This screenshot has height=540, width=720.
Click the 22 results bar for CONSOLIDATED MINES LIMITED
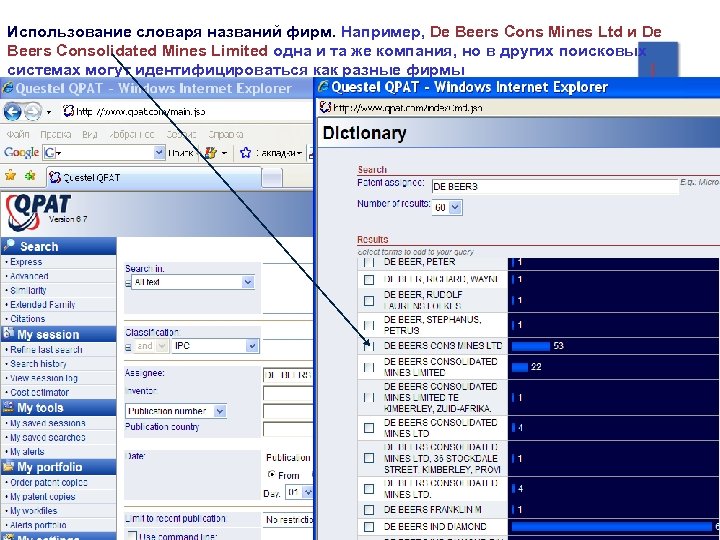[x=519, y=367]
